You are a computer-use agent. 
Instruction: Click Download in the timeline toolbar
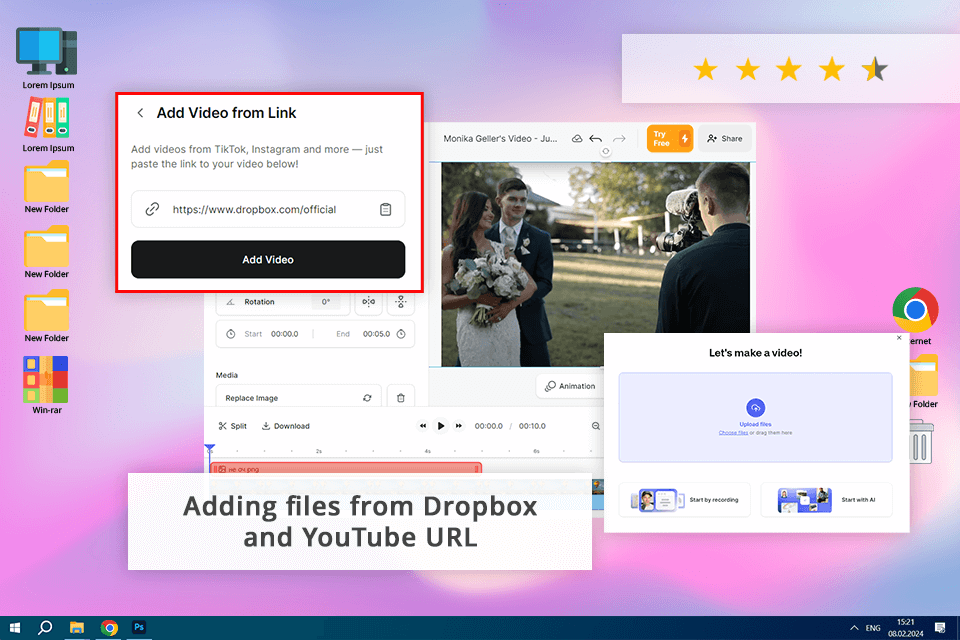point(286,426)
